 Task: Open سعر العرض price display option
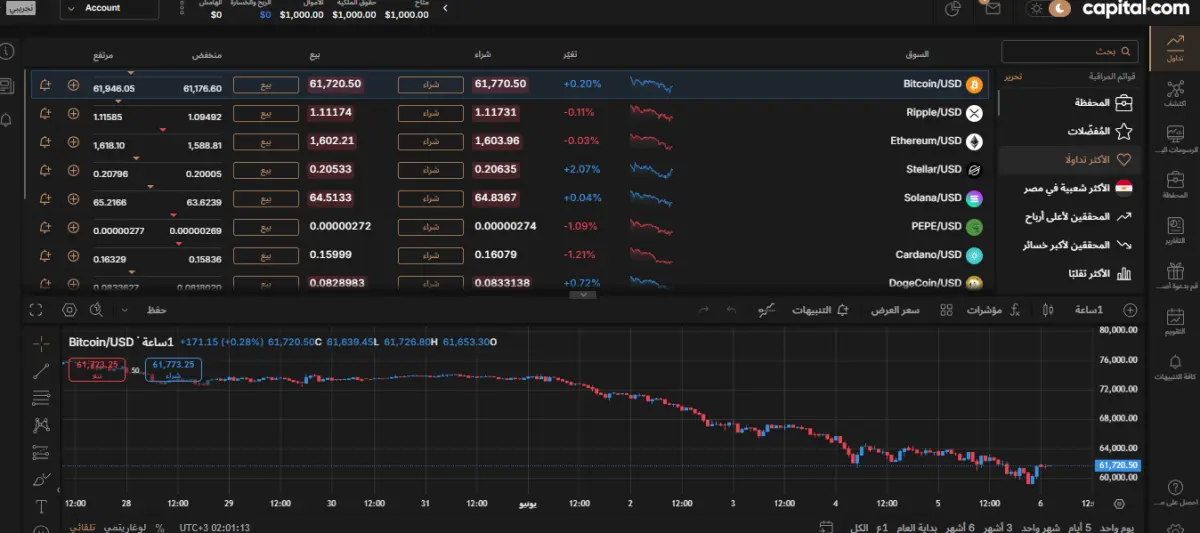[894, 310]
